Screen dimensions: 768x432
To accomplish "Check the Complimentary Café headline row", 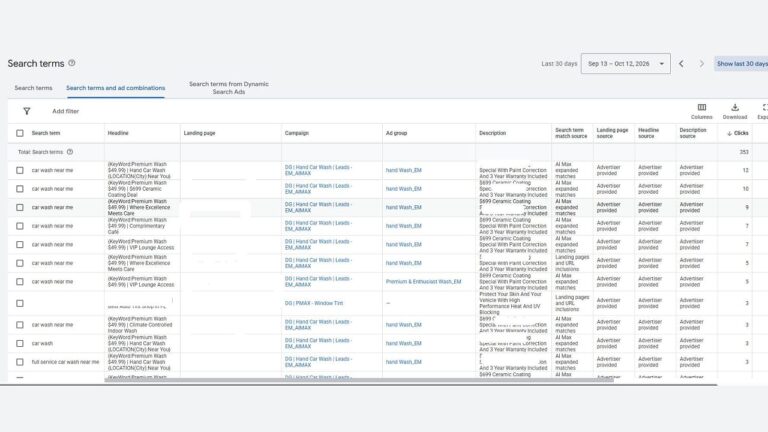I will [x=20, y=226].
